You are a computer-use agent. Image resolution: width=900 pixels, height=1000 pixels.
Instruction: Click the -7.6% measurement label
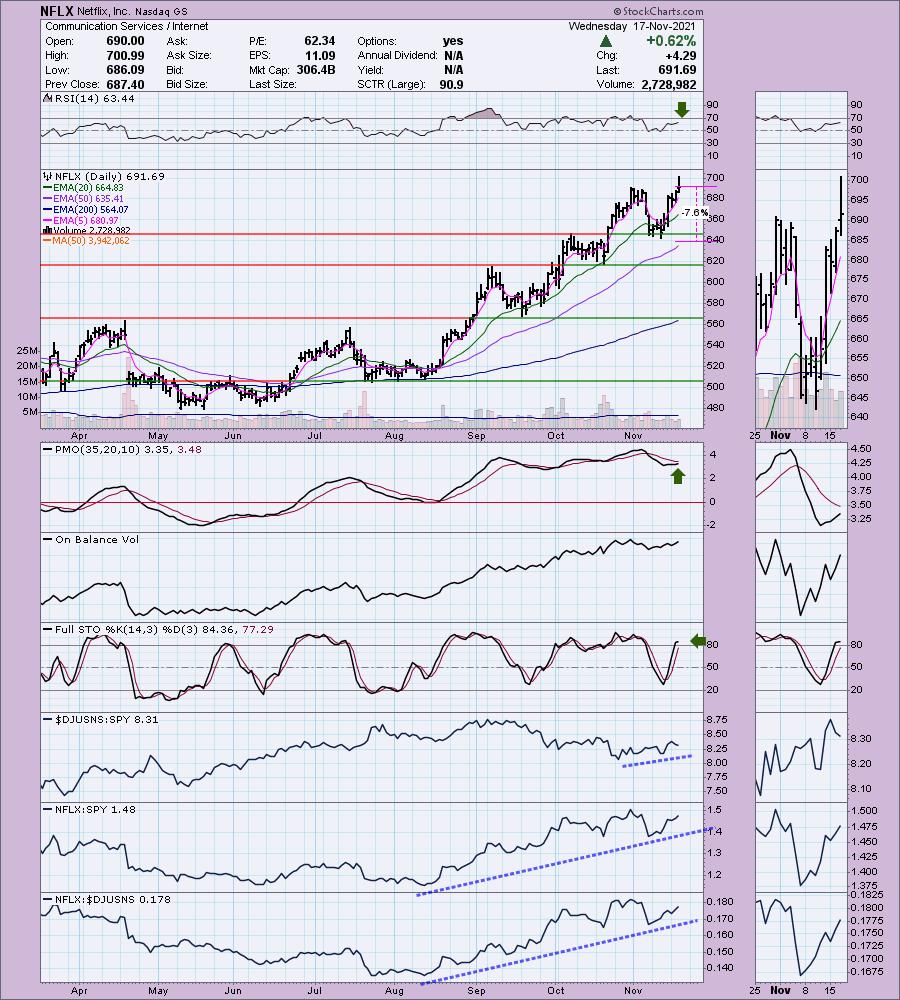[x=695, y=212]
